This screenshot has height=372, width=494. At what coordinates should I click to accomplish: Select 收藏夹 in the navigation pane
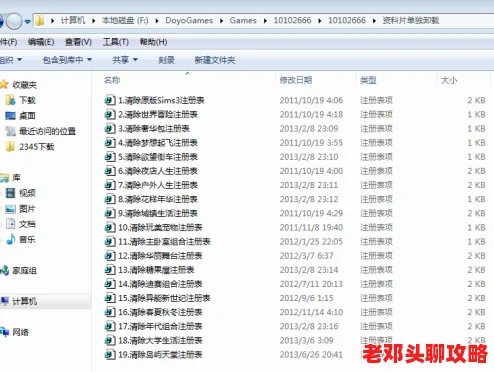point(24,85)
